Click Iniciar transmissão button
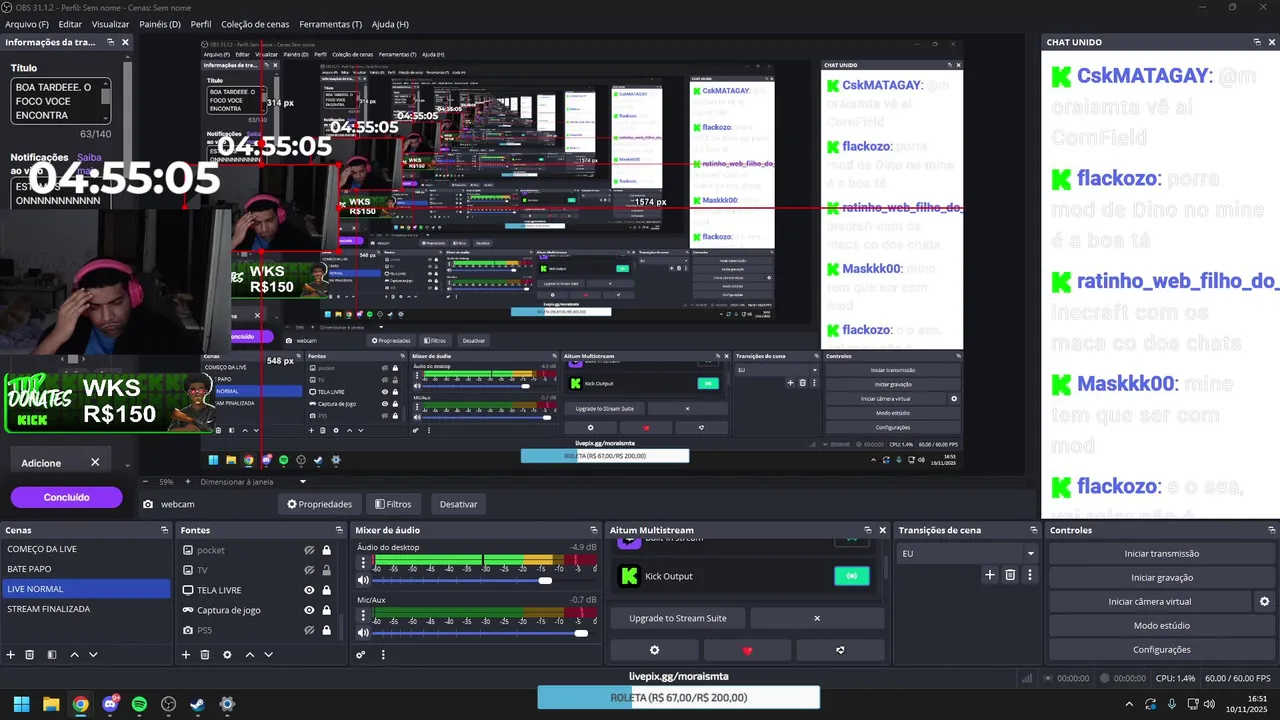Image resolution: width=1280 pixels, height=720 pixels. pos(1162,553)
